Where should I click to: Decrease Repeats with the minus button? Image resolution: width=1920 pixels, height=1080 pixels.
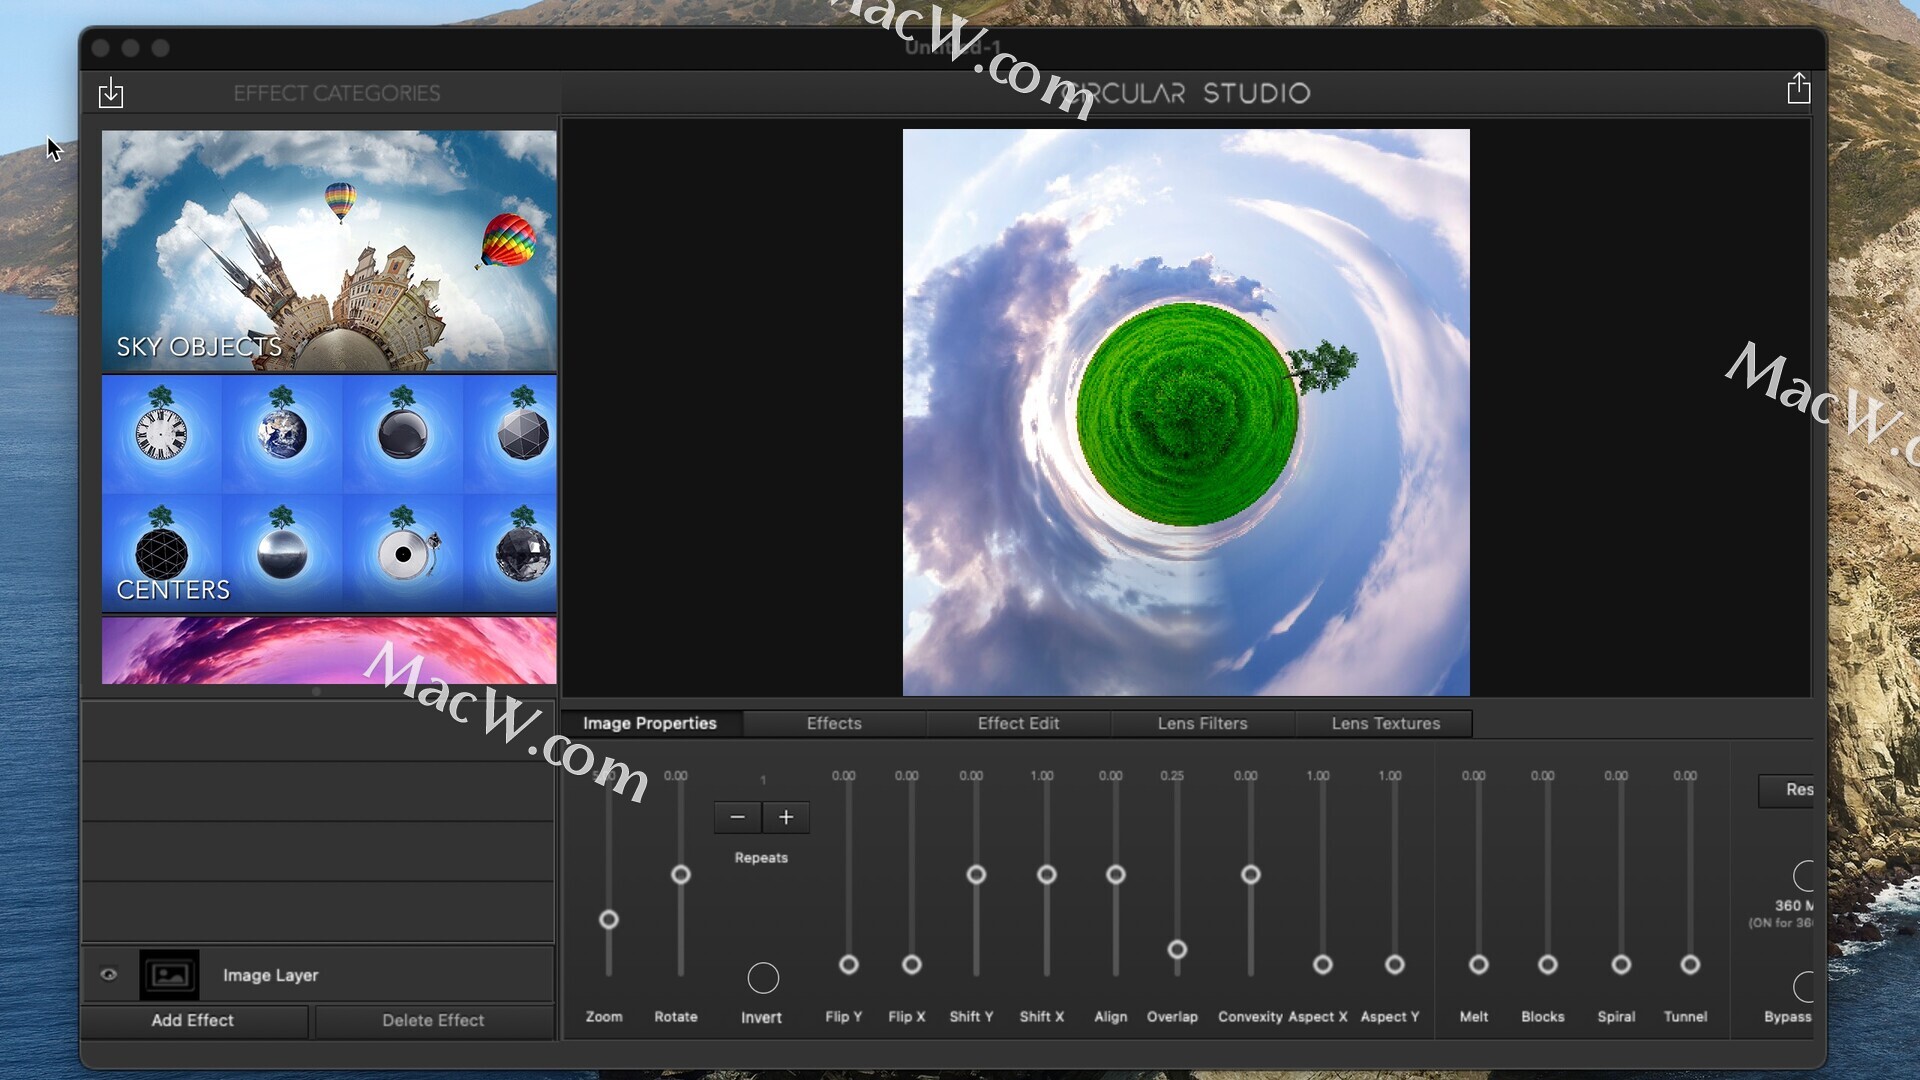pyautogui.click(x=737, y=817)
